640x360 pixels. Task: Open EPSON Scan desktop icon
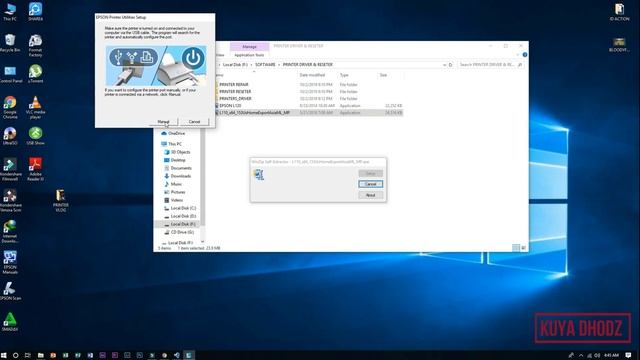[10, 291]
